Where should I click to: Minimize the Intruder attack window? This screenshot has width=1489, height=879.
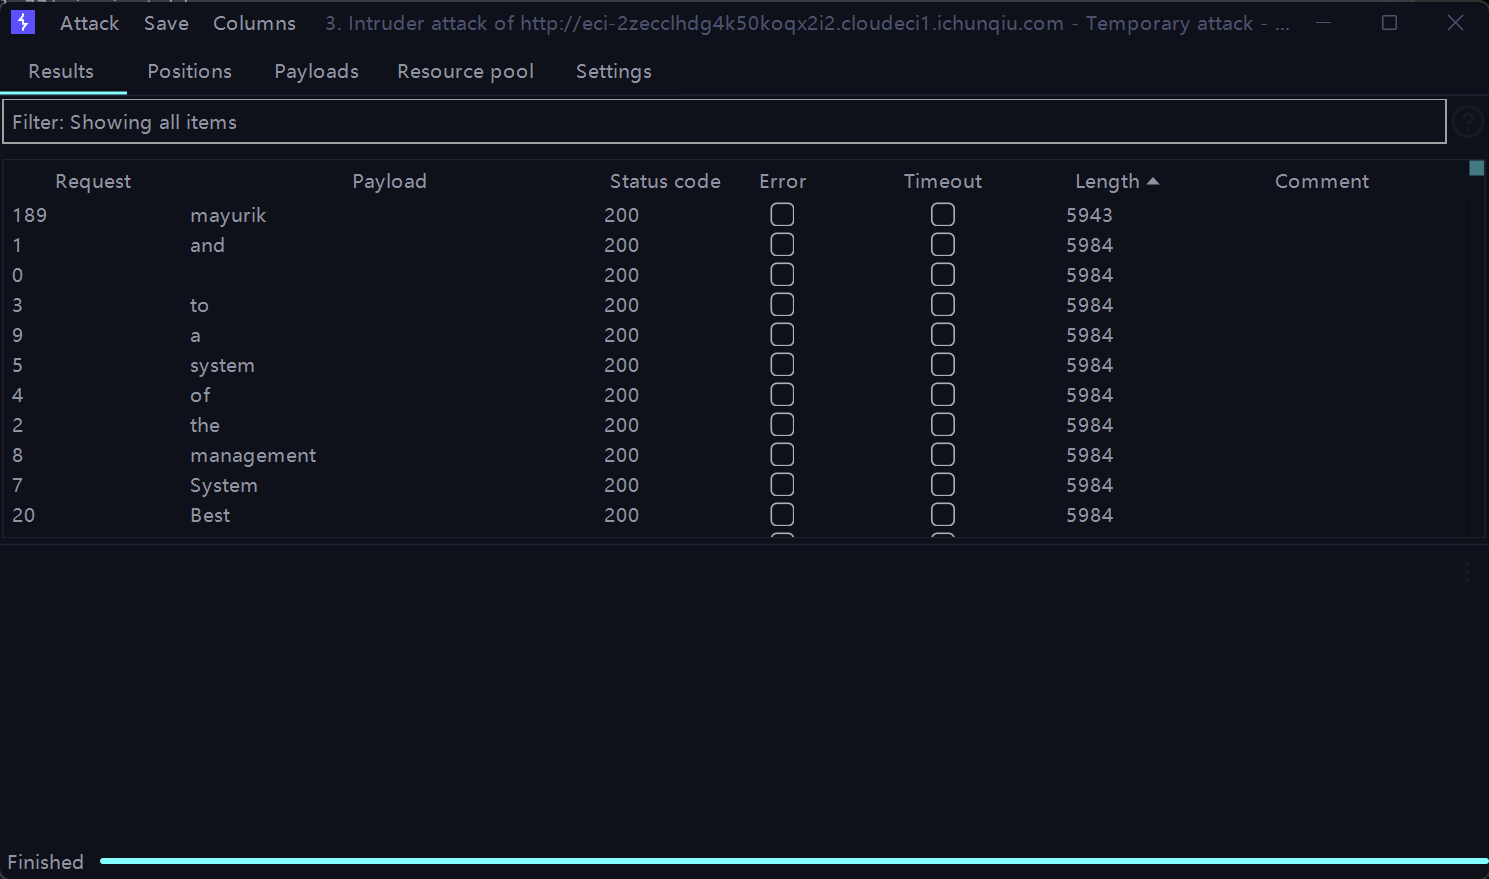point(1323,22)
